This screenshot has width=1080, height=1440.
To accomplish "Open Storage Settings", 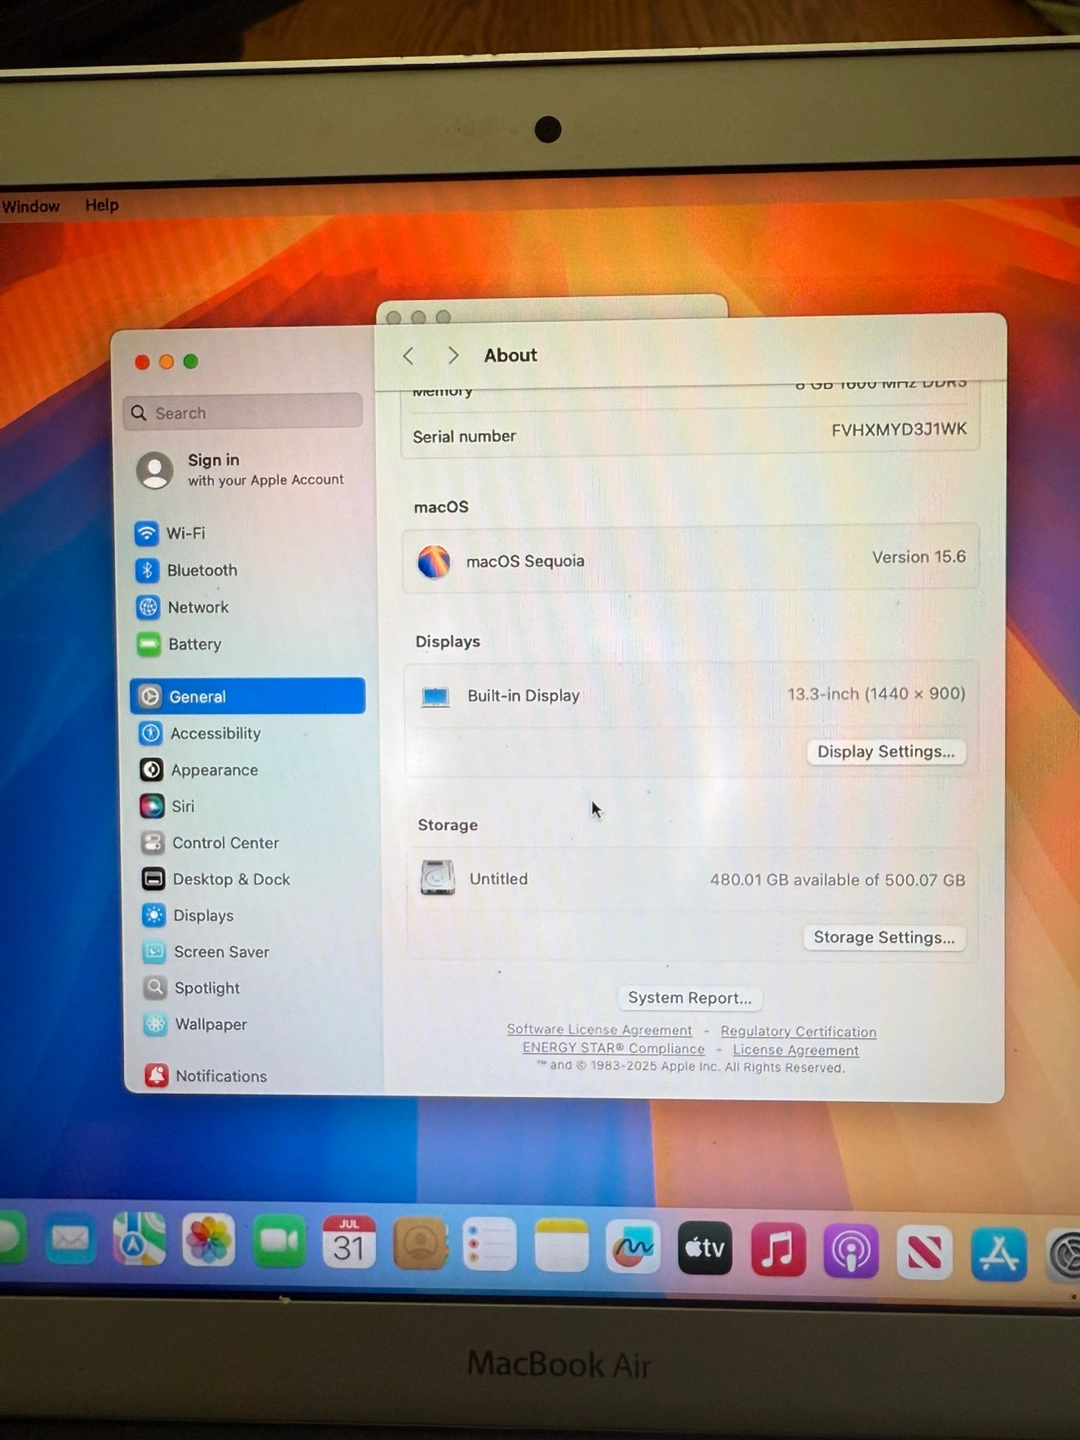I will (884, 938).
